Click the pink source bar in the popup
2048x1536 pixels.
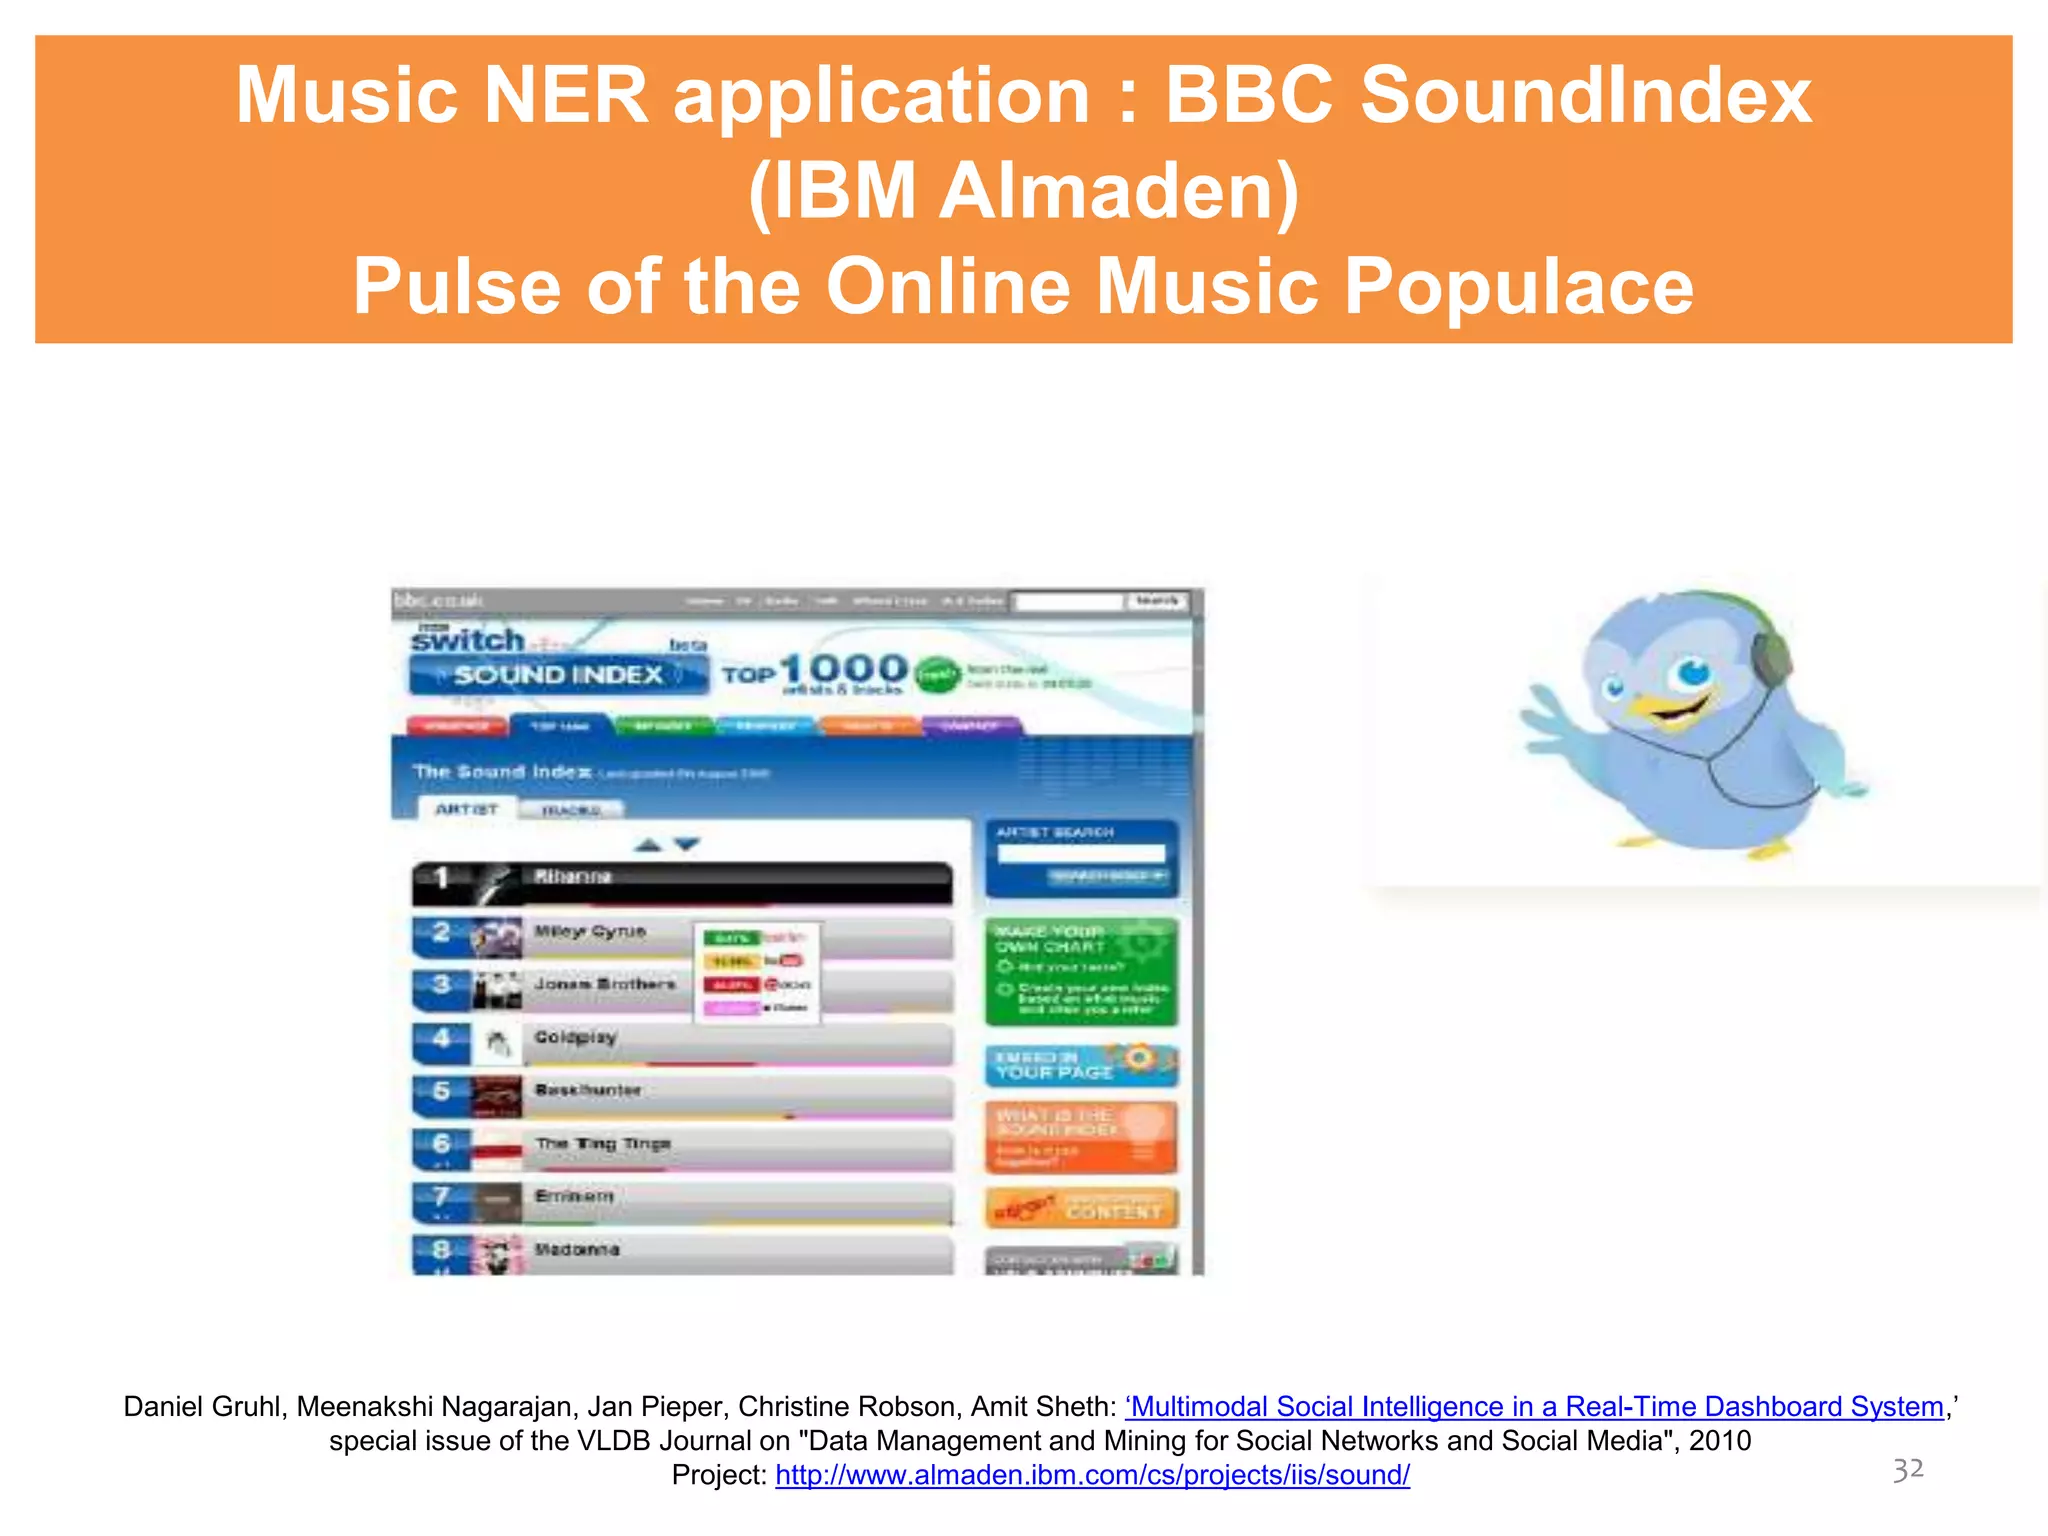[x=732, y=1008]
